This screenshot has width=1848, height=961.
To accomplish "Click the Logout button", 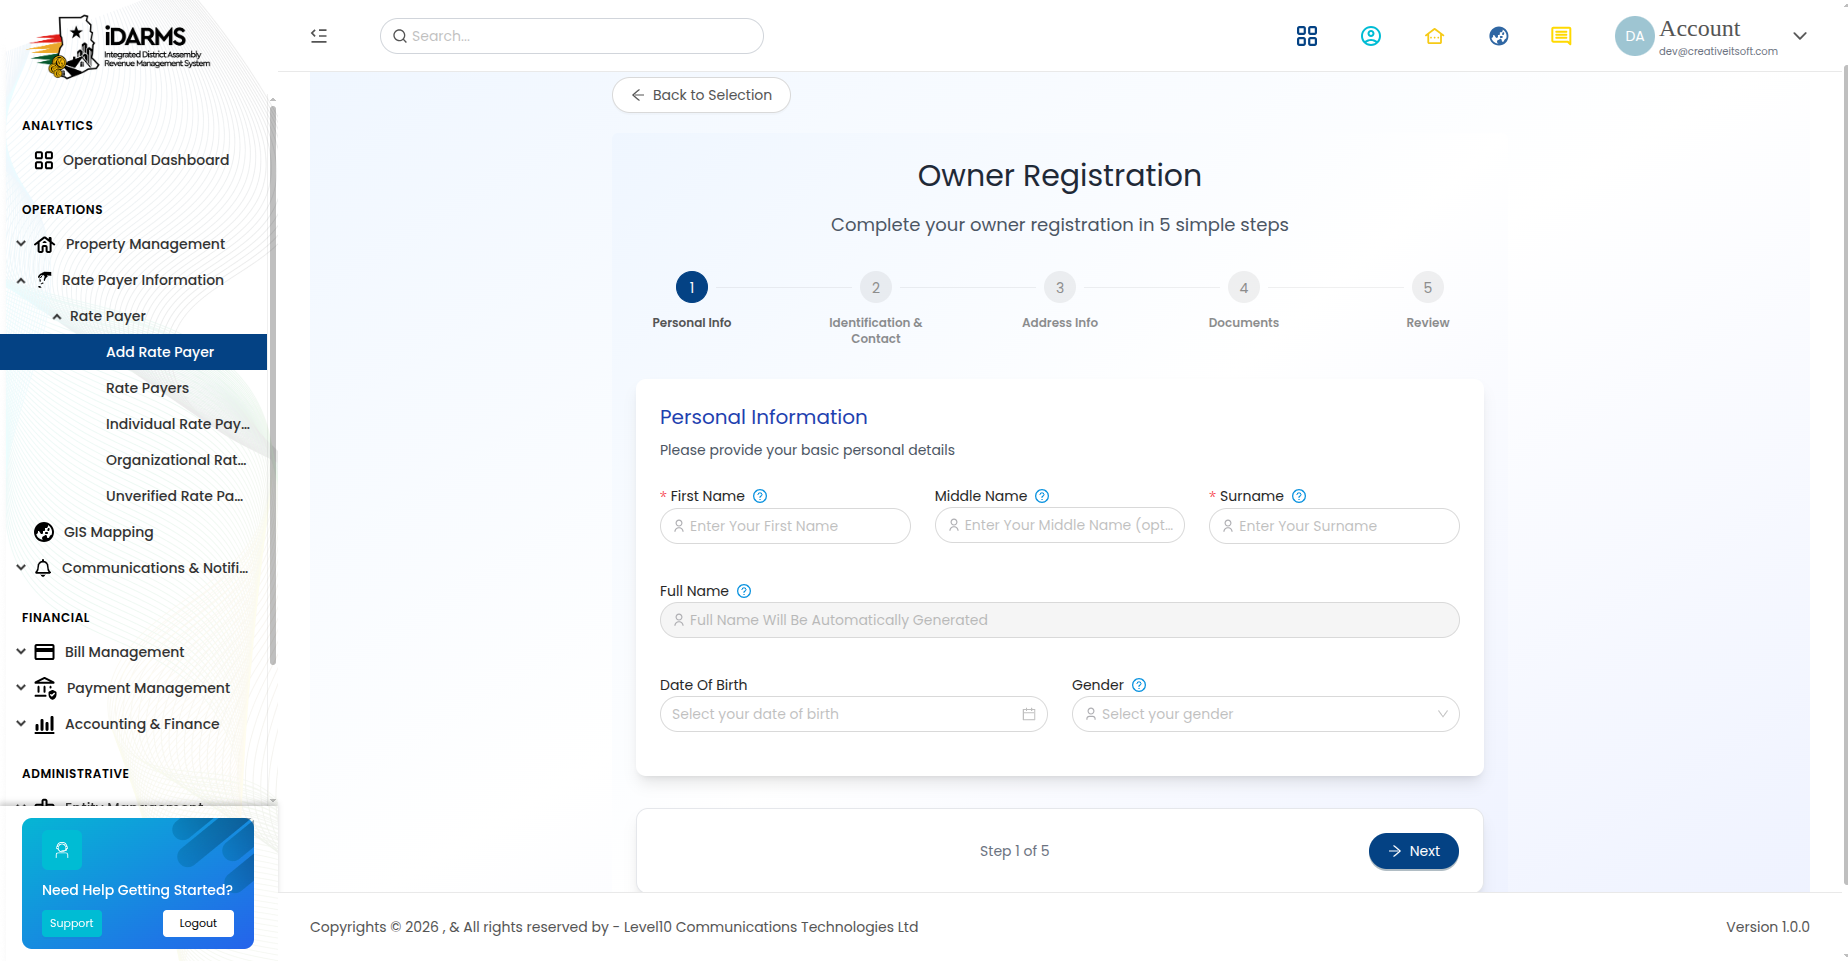I will (198, 923).
